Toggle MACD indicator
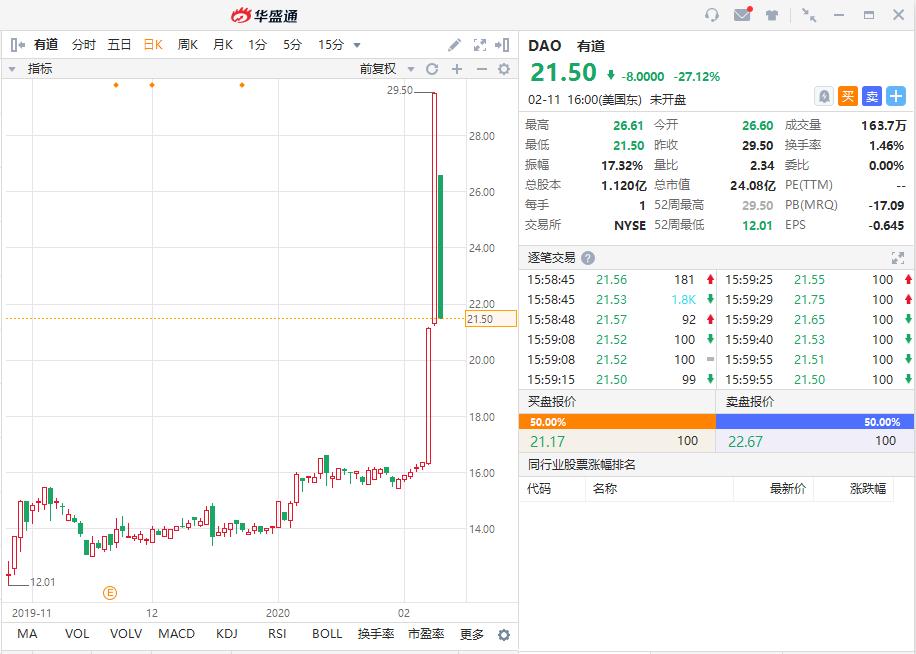This screenshot has height=654, width=916. coord(176,634)
